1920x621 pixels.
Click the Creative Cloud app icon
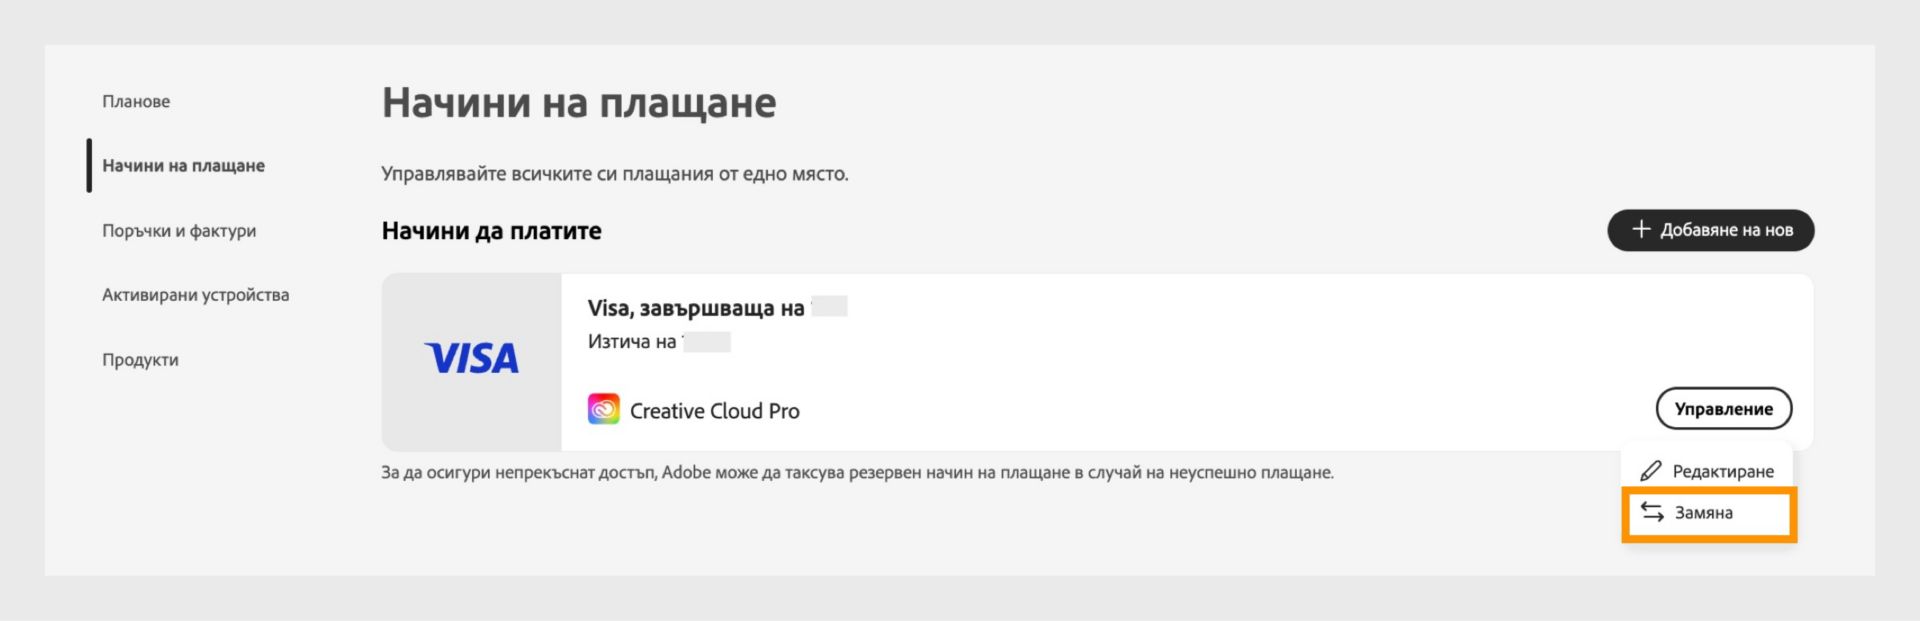603,409
